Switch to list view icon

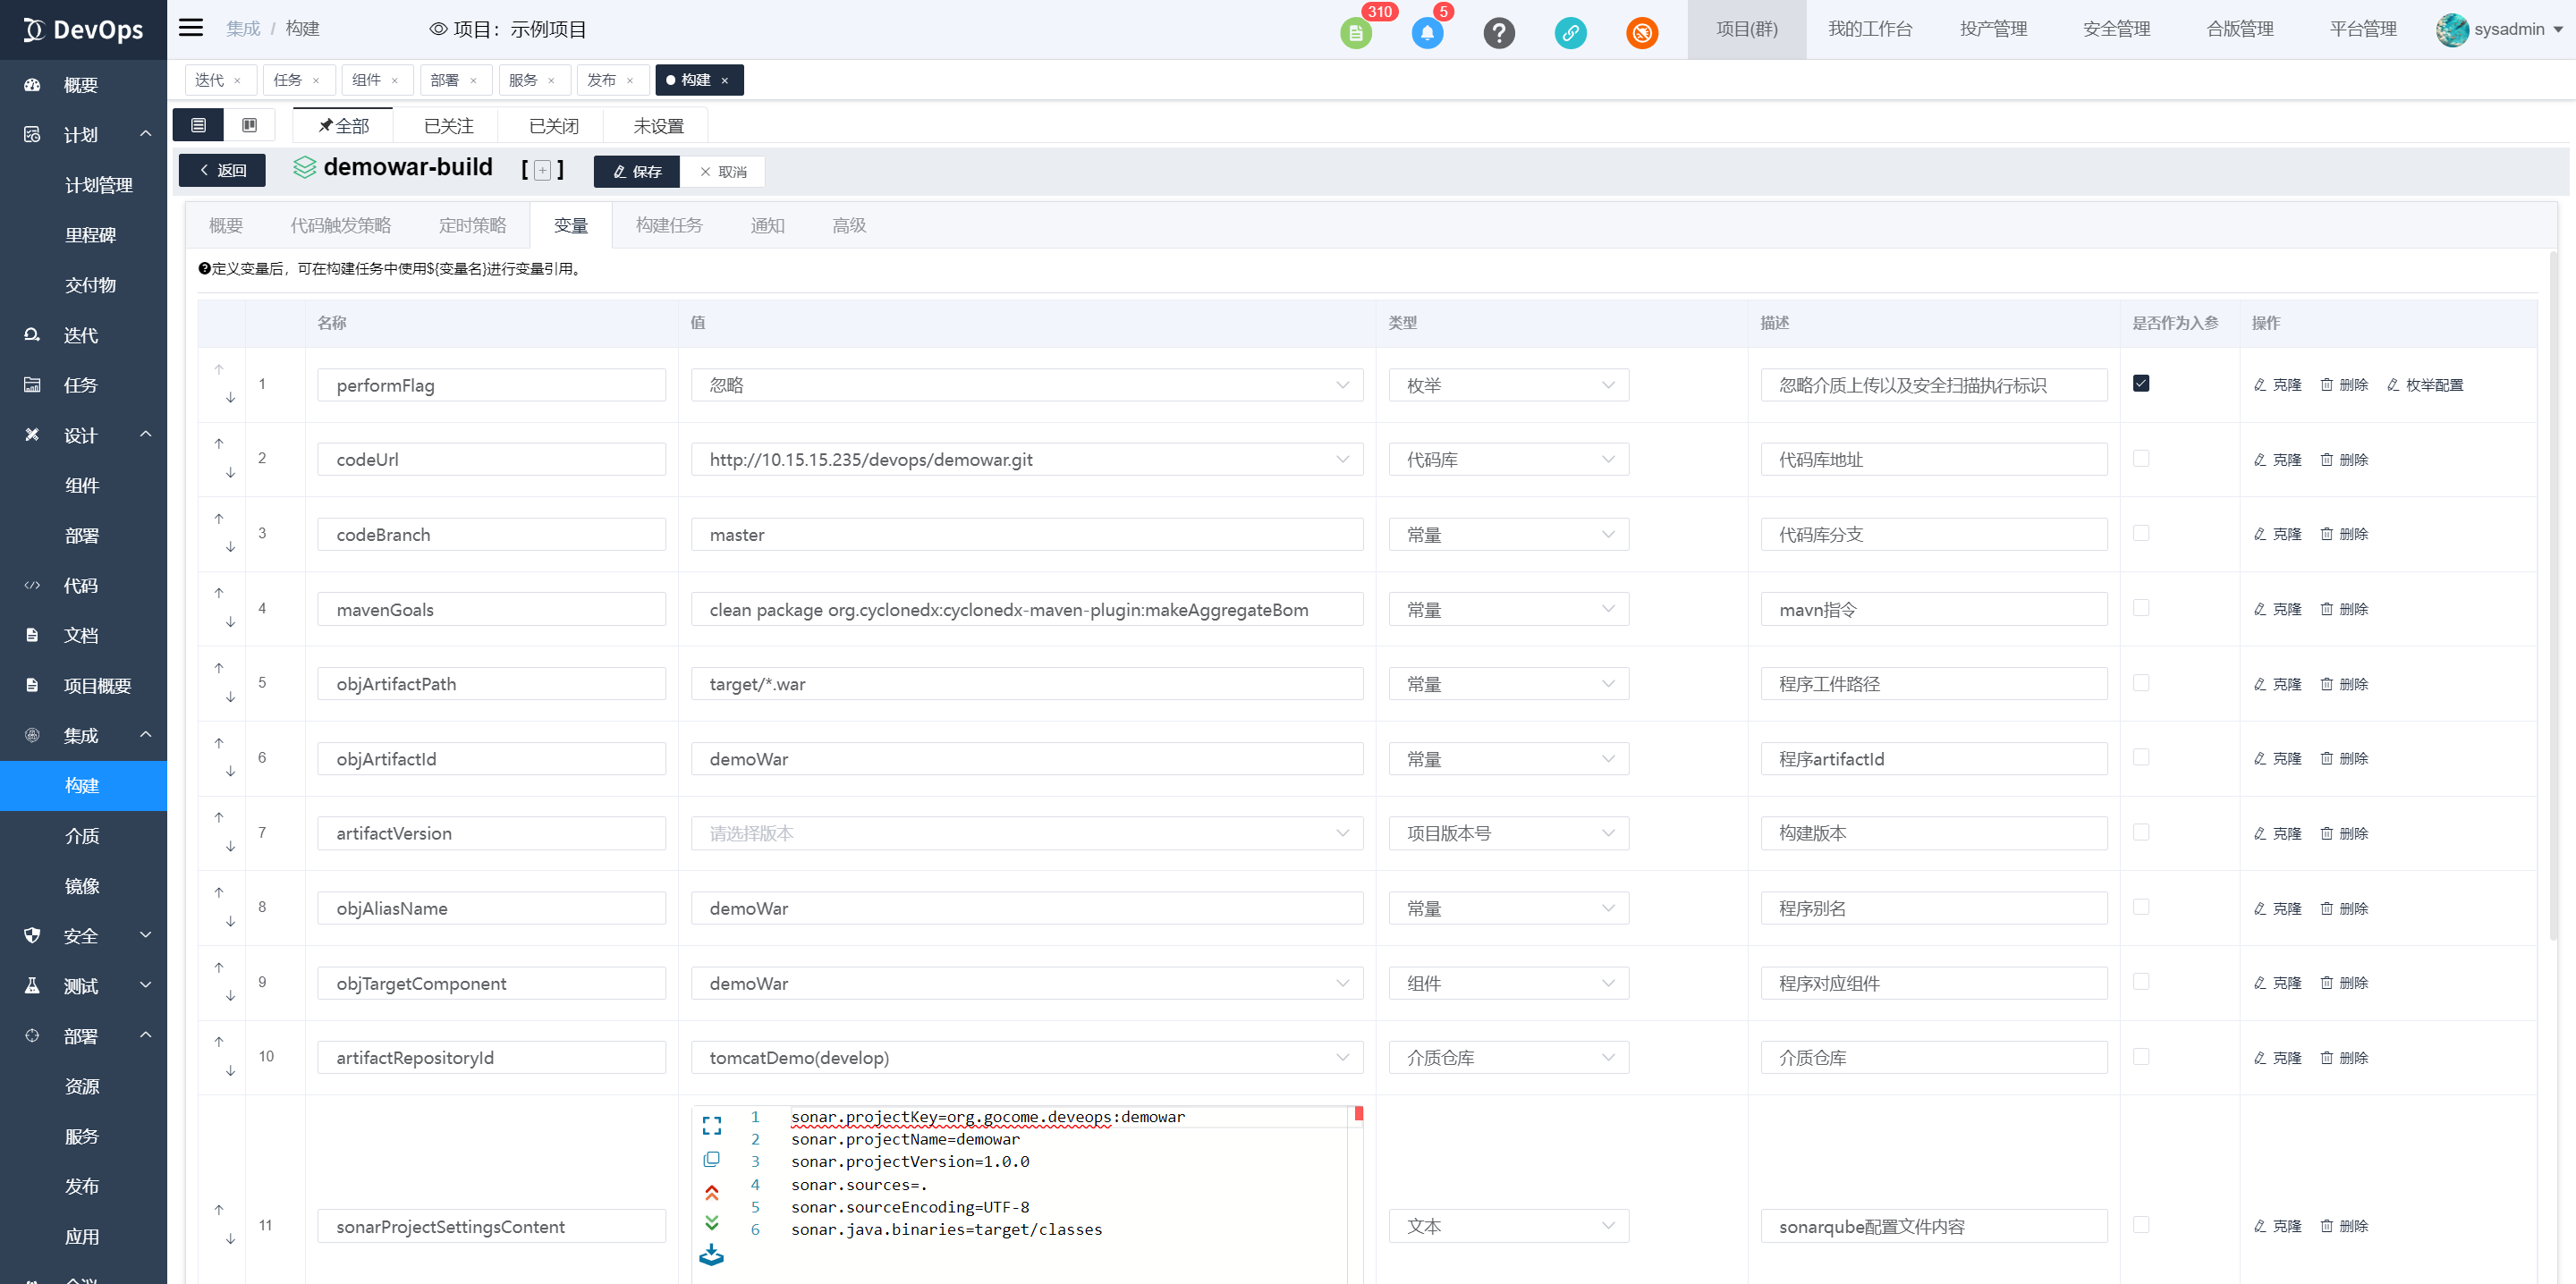point(198,125)
